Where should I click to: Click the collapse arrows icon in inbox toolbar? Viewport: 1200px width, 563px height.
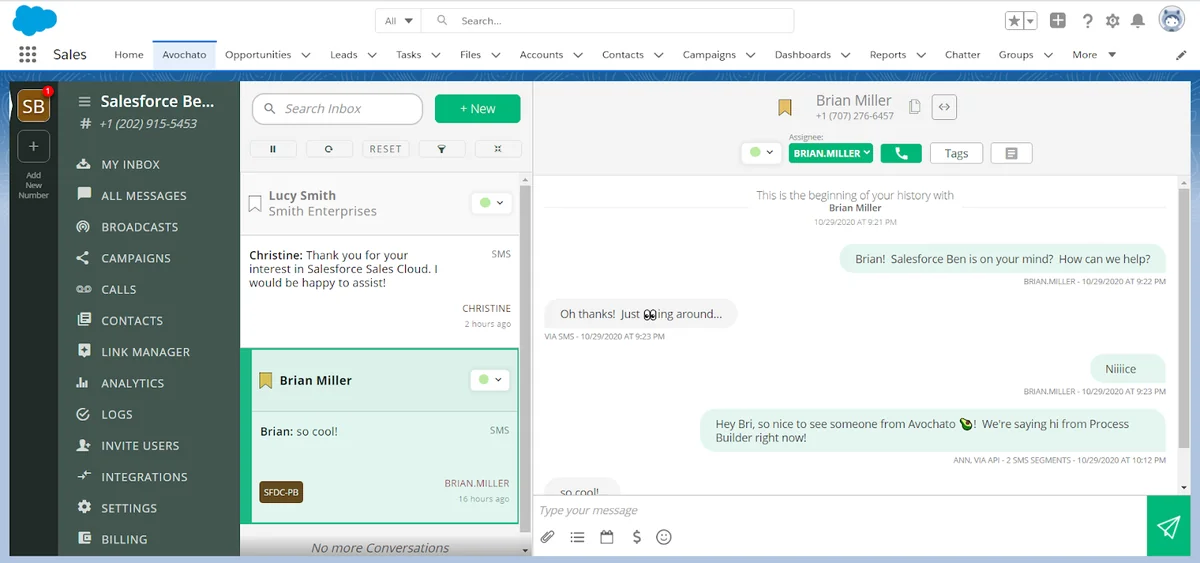(x=497, y=149)
